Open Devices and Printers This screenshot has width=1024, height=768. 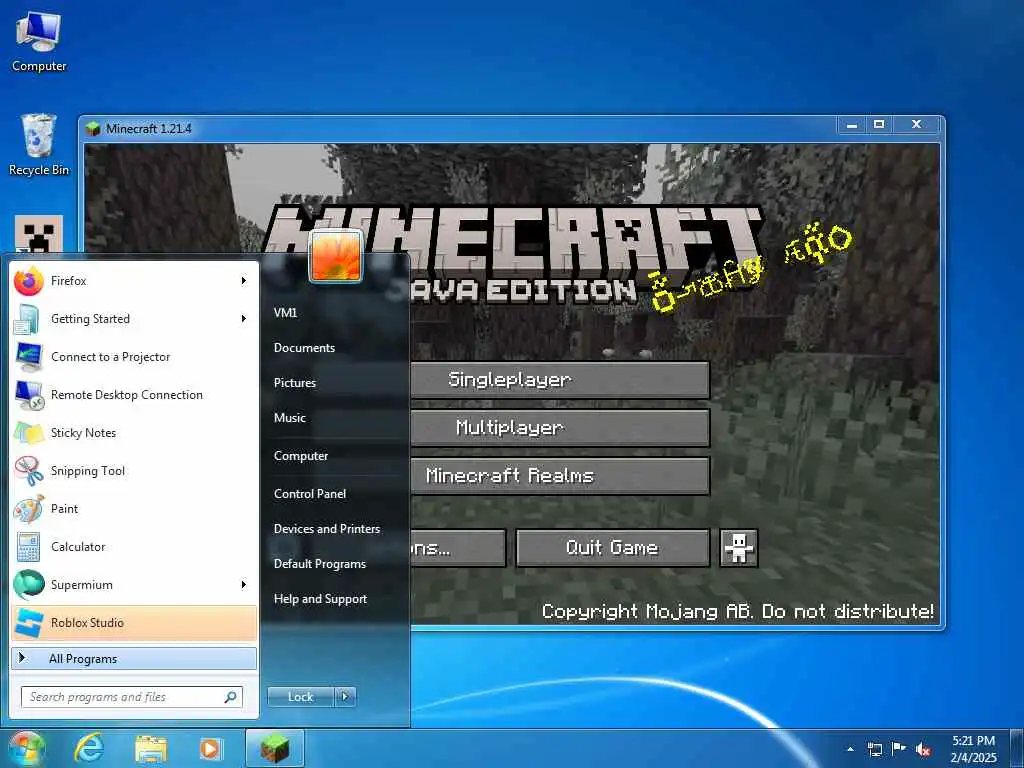(327, 529)
